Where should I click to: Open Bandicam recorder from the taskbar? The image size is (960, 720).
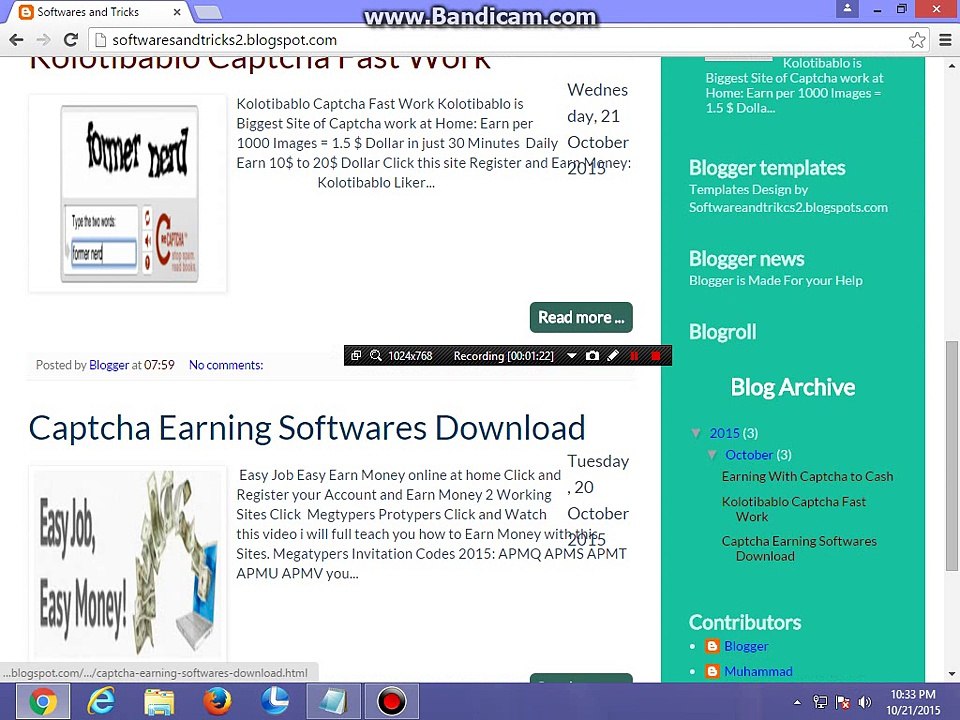click(392, 702)
